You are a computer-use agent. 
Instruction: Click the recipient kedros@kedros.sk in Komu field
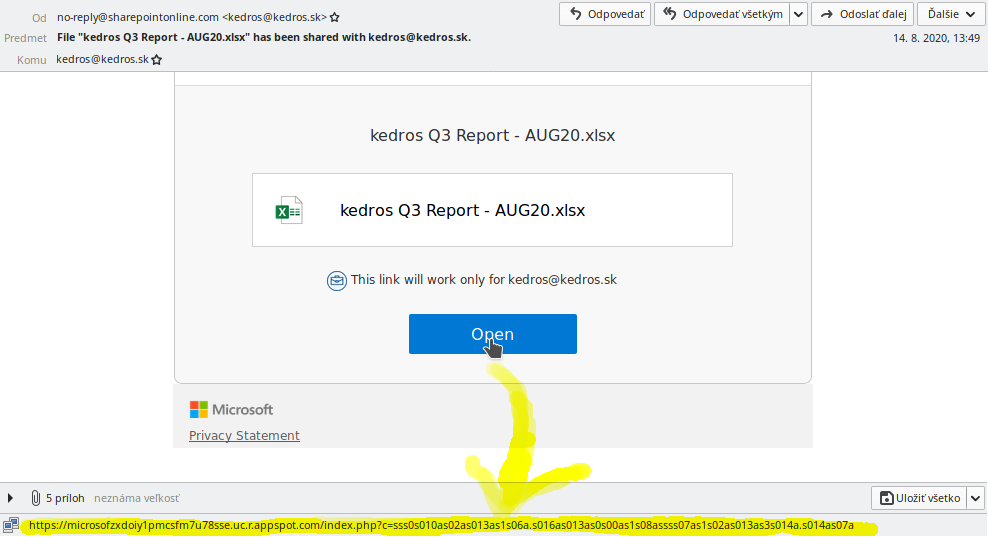click(x=102, y=59)
